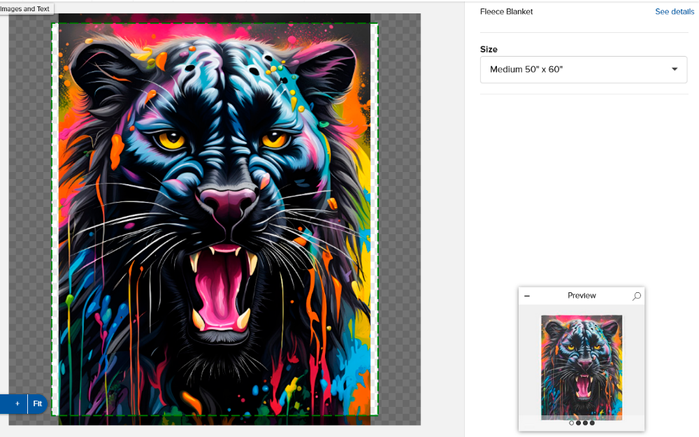Click the Fit zoom button
Viewport: 699px width, 437px height.
pos(38,404)
